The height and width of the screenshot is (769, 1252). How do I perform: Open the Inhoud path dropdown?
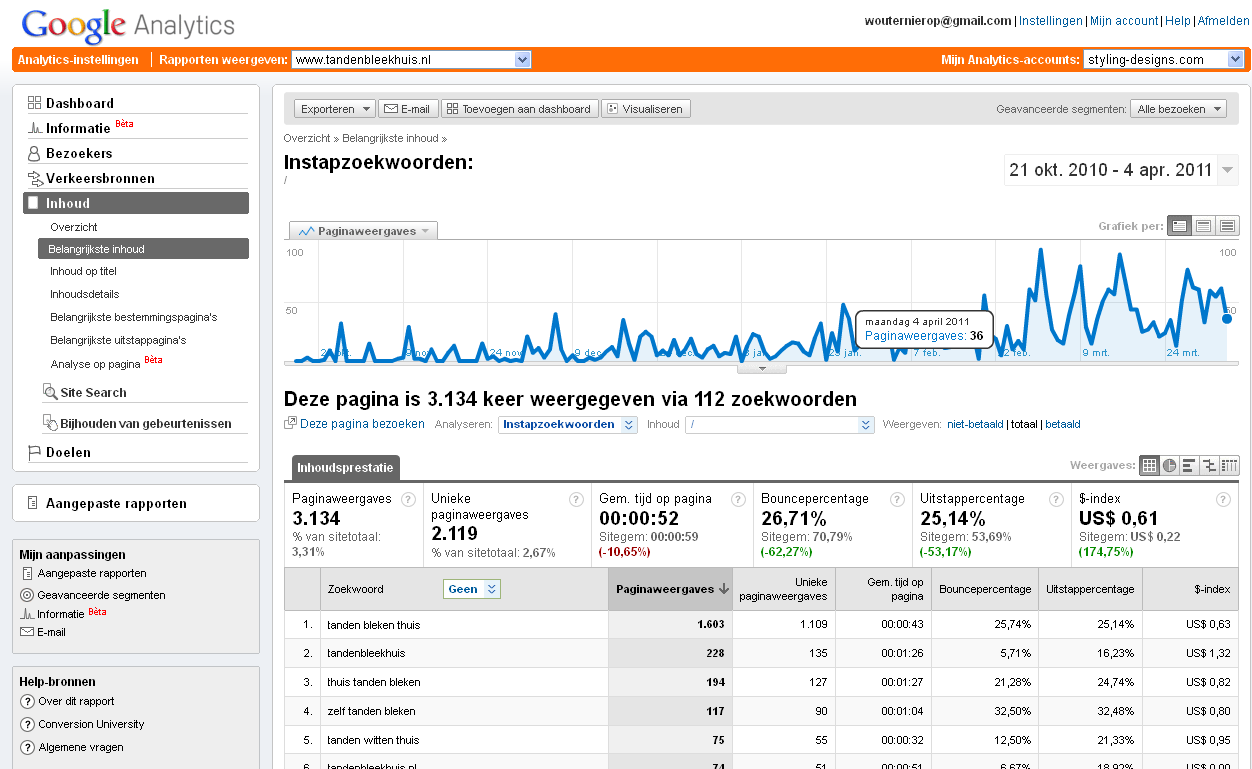point(780,424)
